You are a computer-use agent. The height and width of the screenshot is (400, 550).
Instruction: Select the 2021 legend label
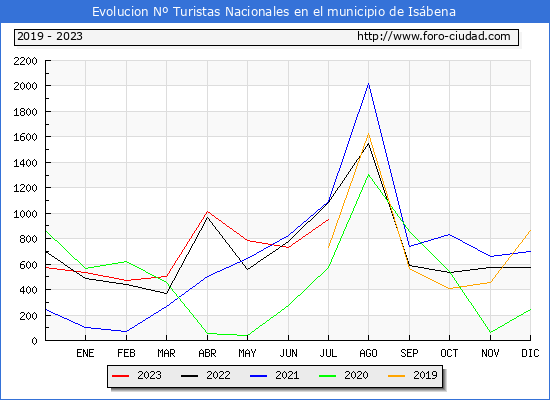pyautogui.click(x=287, y=375)
